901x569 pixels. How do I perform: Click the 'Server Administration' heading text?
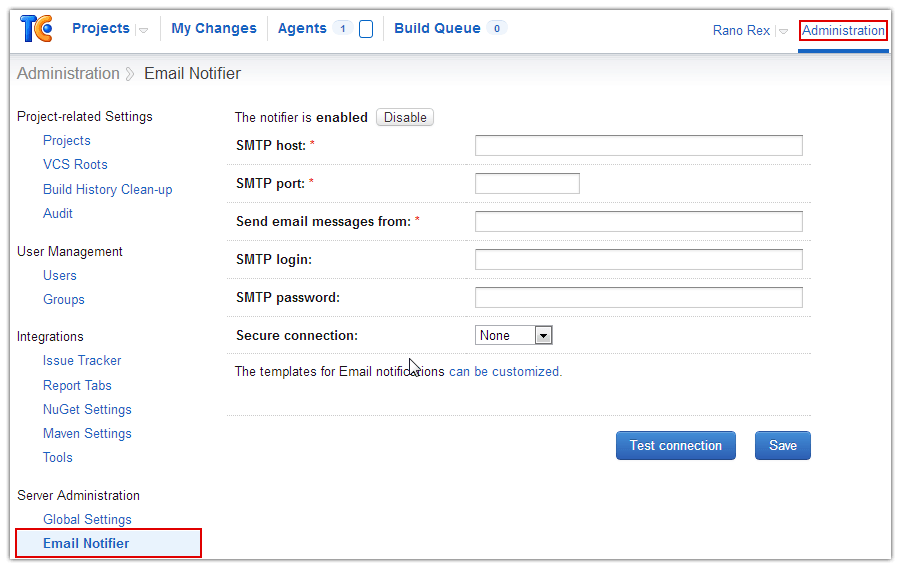coord(78,495)
